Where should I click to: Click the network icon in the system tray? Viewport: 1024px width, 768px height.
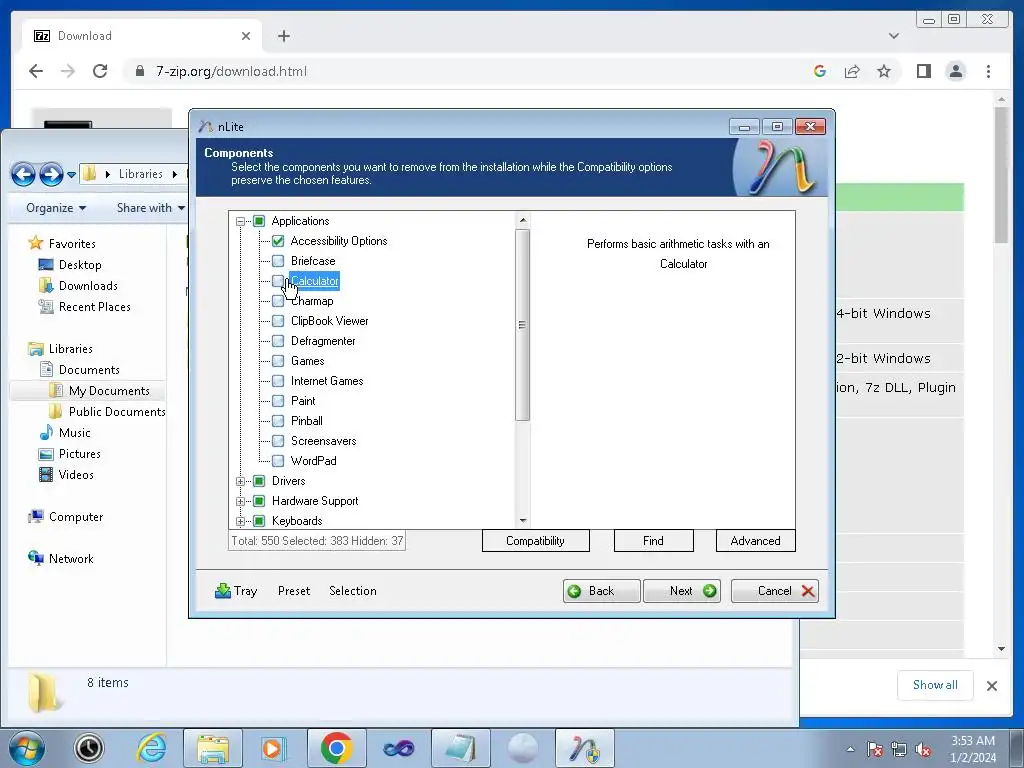899,750
